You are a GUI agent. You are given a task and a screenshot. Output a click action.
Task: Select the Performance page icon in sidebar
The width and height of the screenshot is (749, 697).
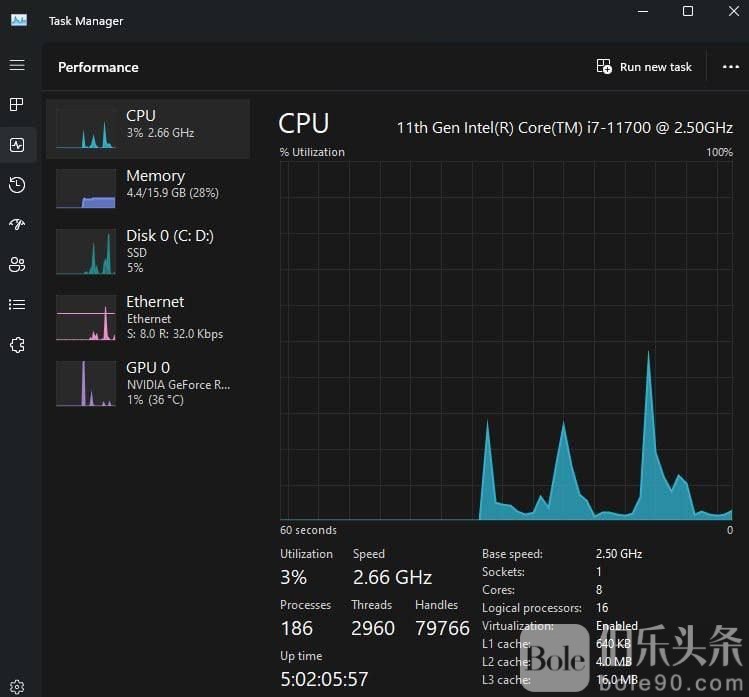coord(17,145)
